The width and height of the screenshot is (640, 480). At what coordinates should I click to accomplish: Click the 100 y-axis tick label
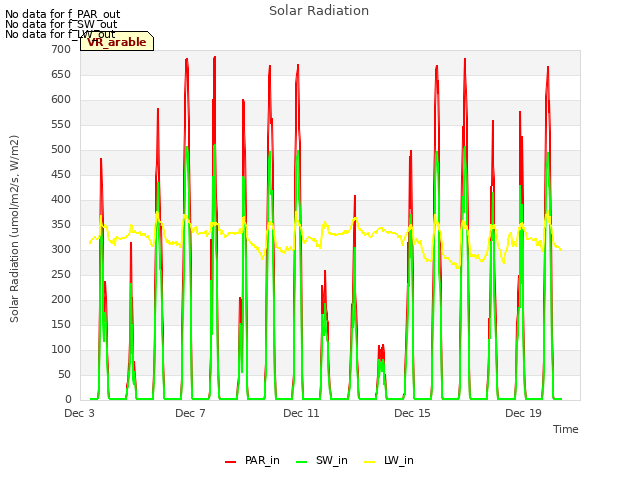[x=61, y=350]
